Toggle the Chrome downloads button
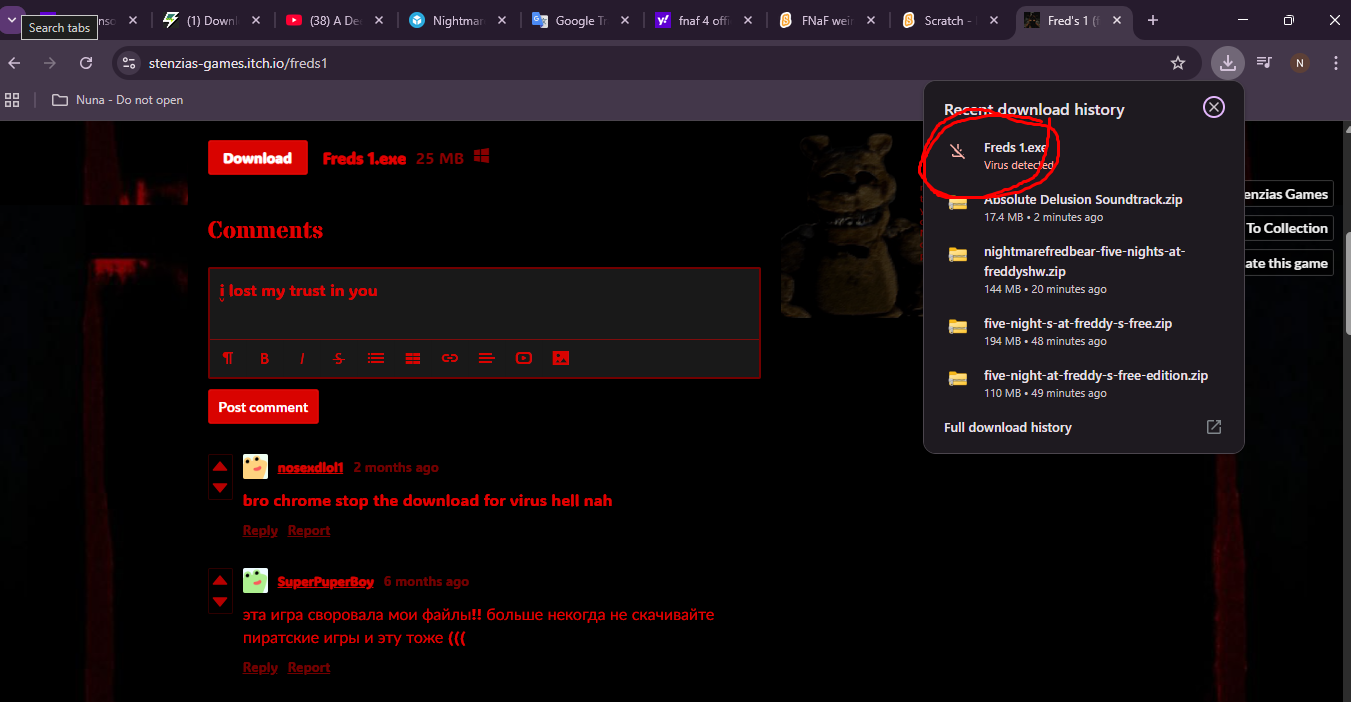Image resolution: width=1351 pixels, height=702 pixels. click(x=1227, y=63)
